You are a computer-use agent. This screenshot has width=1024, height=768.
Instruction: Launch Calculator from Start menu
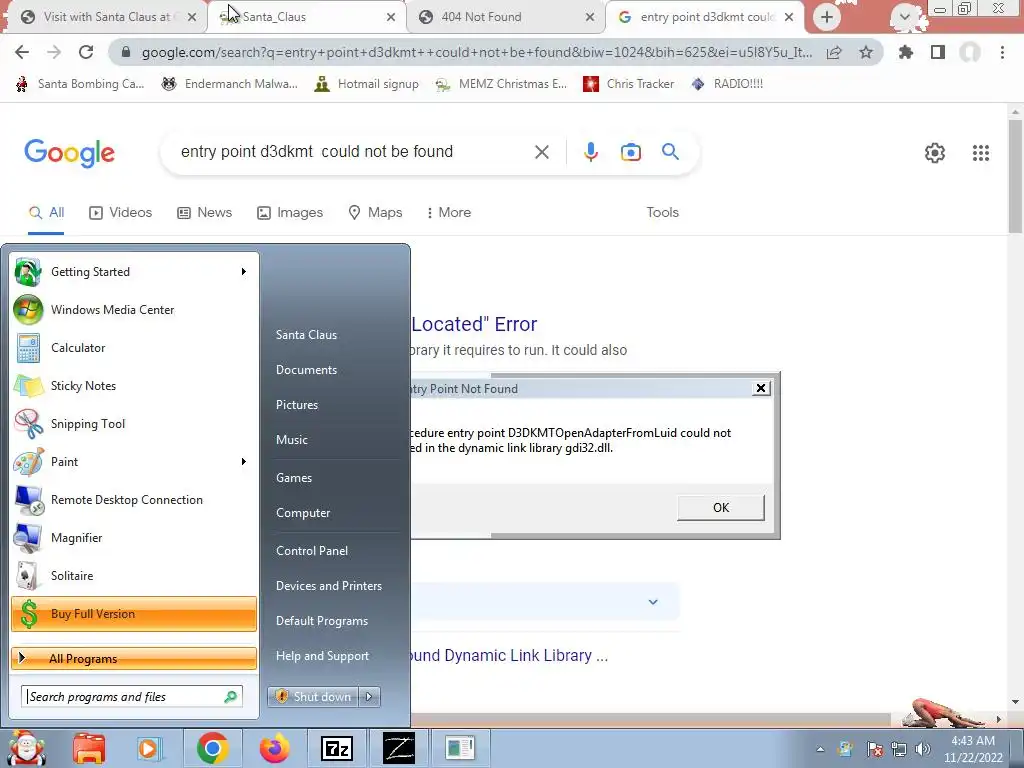(x=134, y=348)
